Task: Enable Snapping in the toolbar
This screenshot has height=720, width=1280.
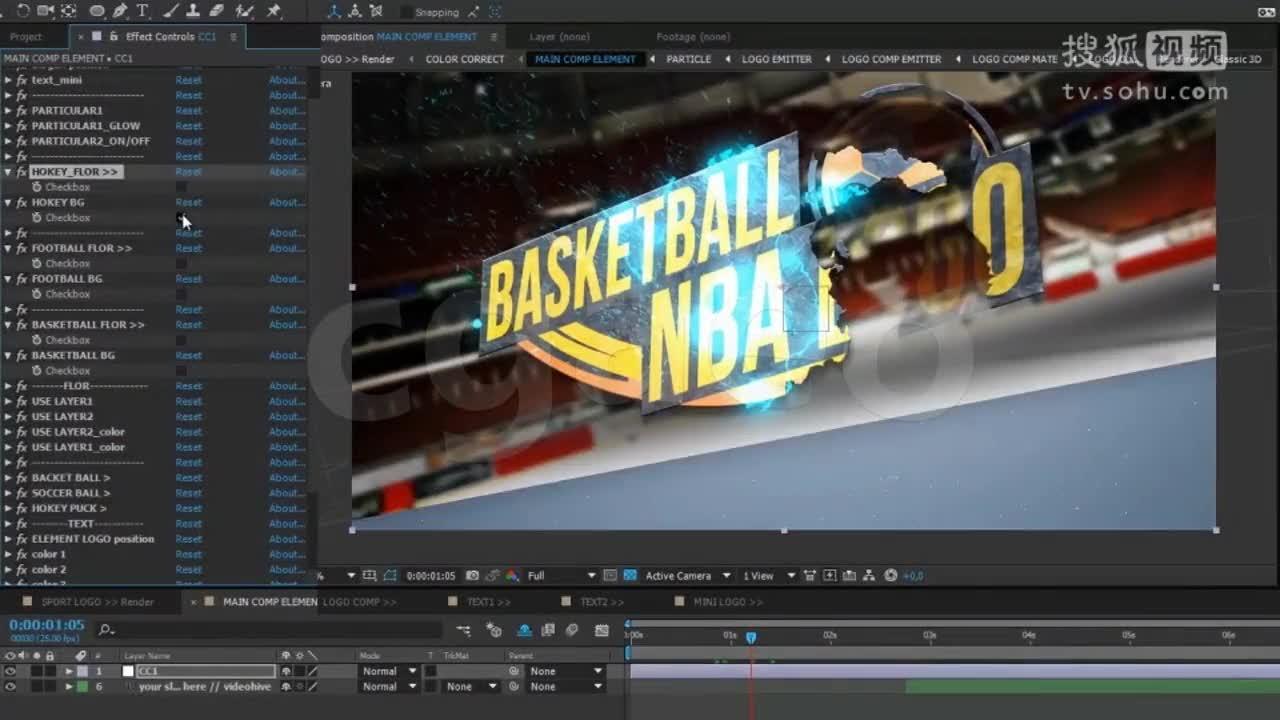Action: (x=407, y=12)
